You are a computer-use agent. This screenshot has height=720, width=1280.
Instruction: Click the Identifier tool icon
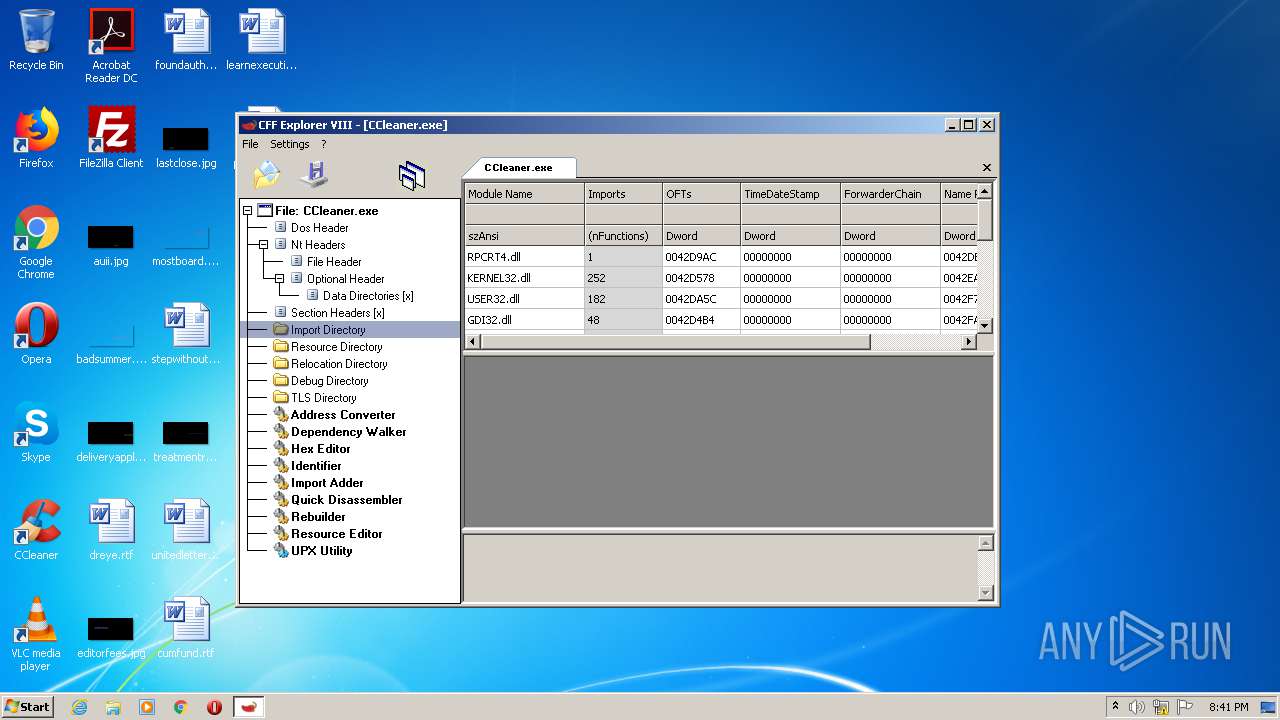tap(281, 466)
